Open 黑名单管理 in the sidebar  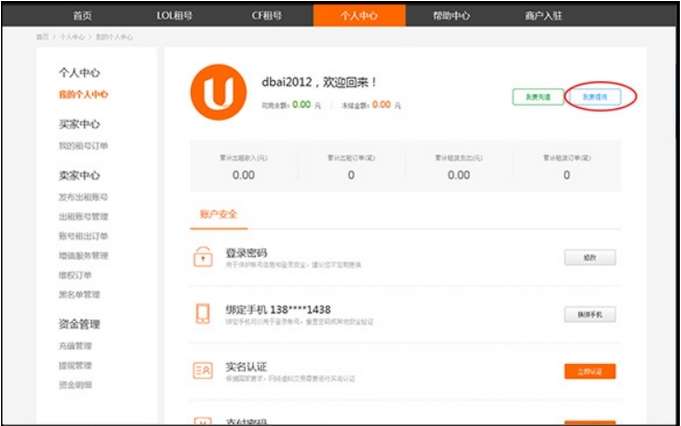pos(79,294)
